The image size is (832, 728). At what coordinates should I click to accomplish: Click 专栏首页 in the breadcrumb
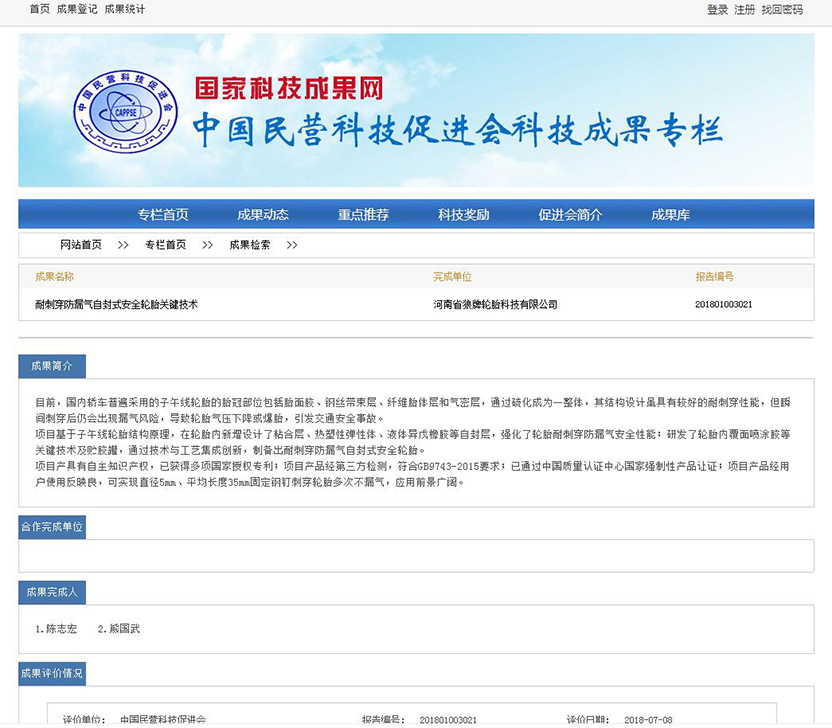165,245
